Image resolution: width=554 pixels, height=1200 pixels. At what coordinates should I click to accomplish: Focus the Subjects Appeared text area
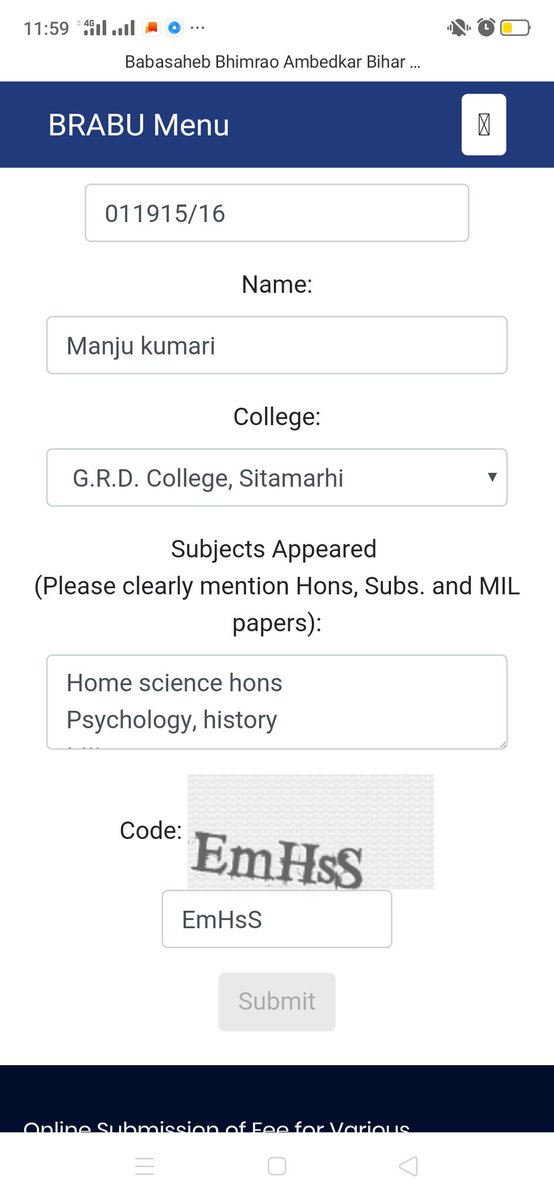coord(277,702)
